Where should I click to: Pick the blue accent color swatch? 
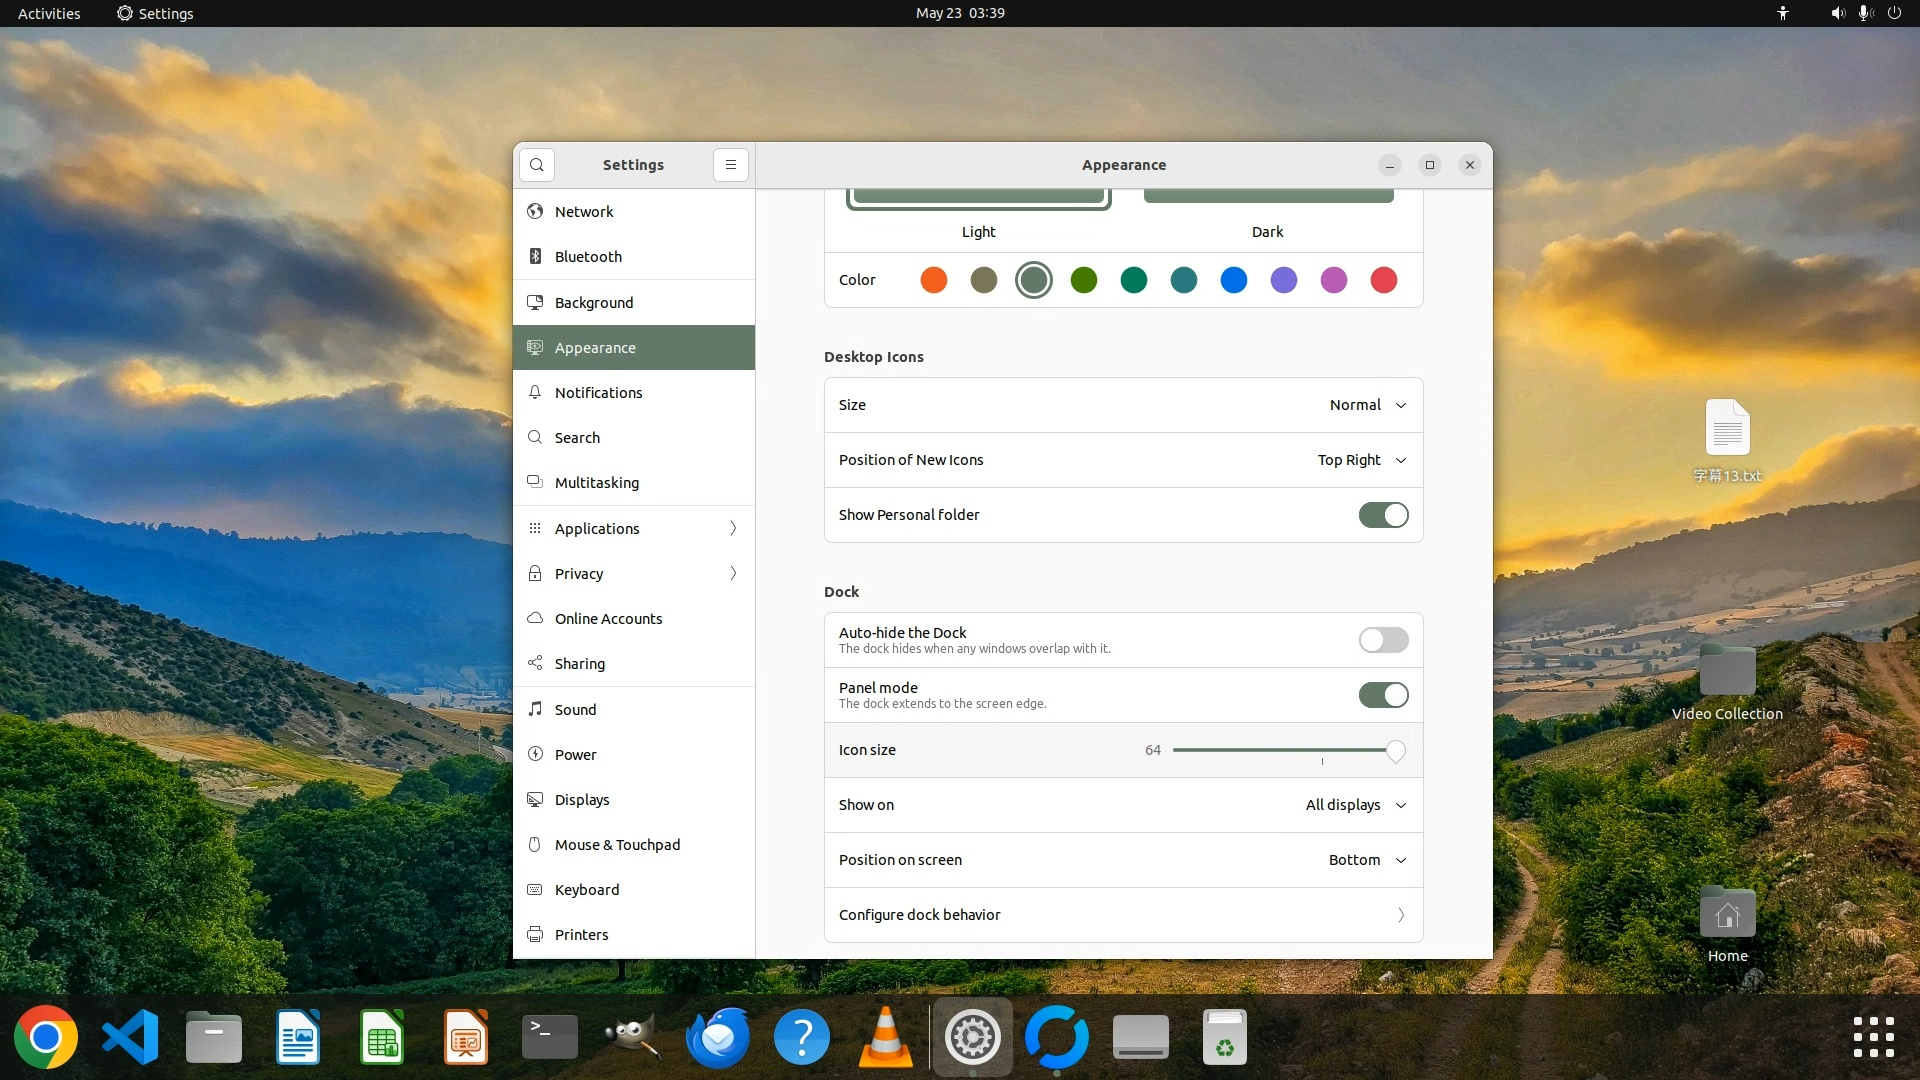click(1234, 280)
